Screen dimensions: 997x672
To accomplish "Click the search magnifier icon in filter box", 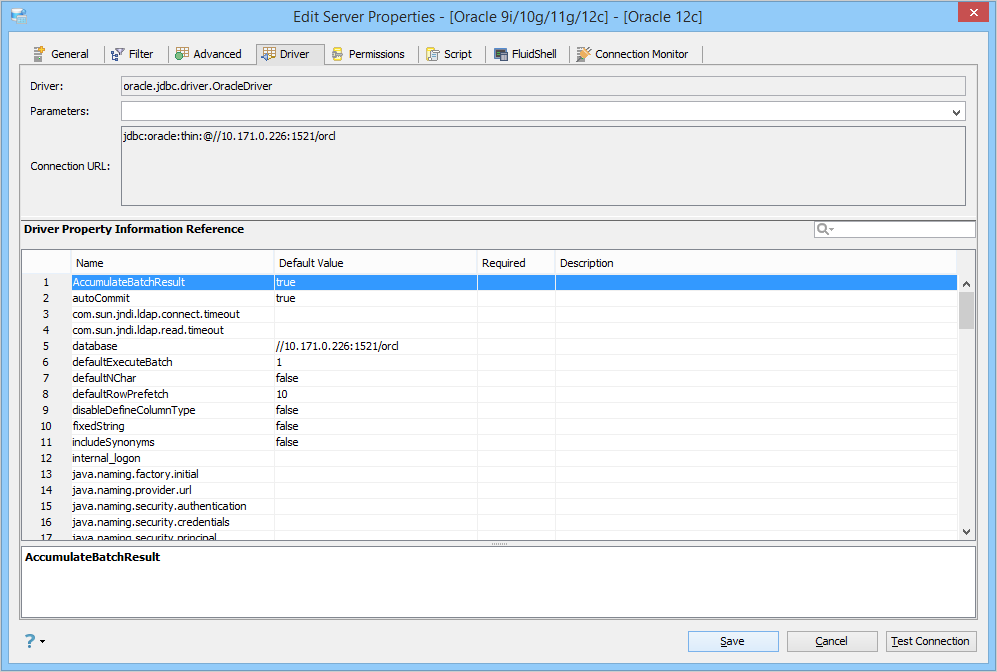I will [822, 229].
